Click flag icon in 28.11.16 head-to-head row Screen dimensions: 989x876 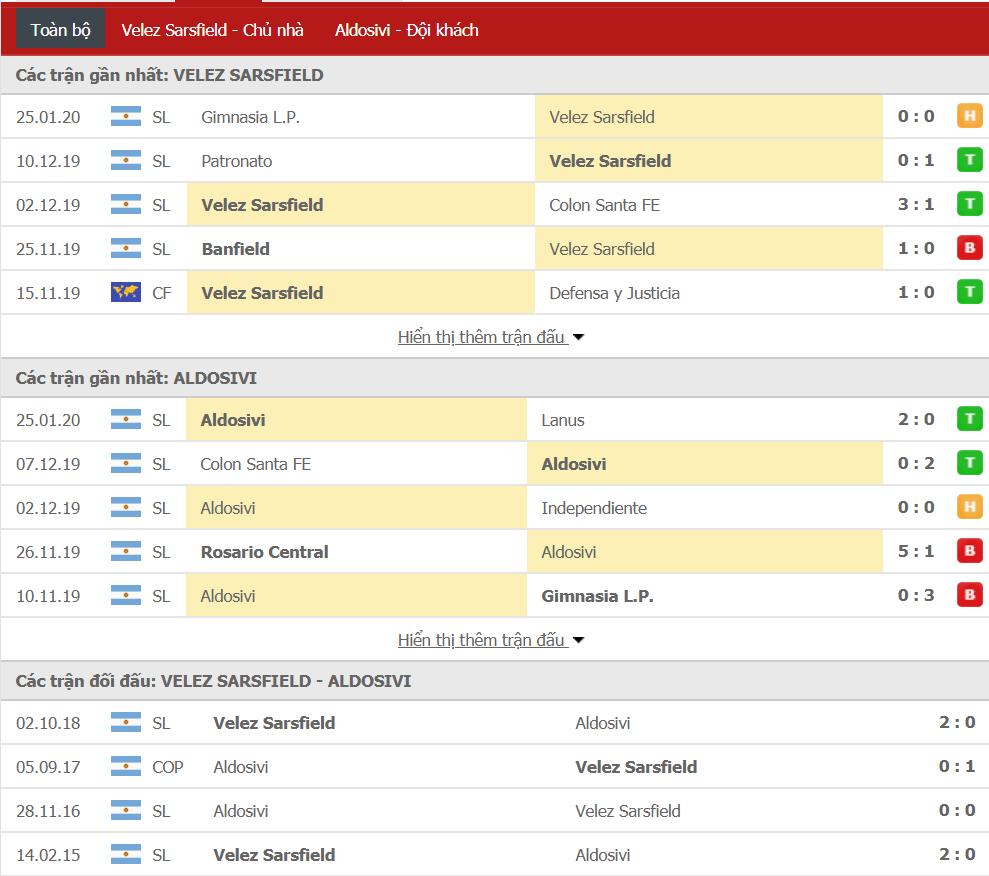point(126,811)
